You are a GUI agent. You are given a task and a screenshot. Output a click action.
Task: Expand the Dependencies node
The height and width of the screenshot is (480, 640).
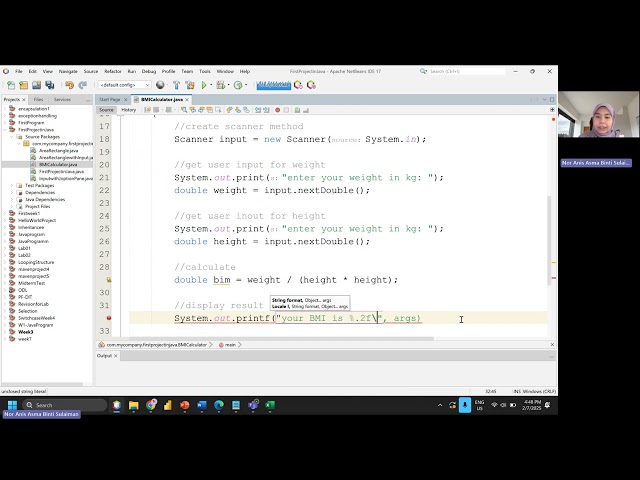pos(12,192)
